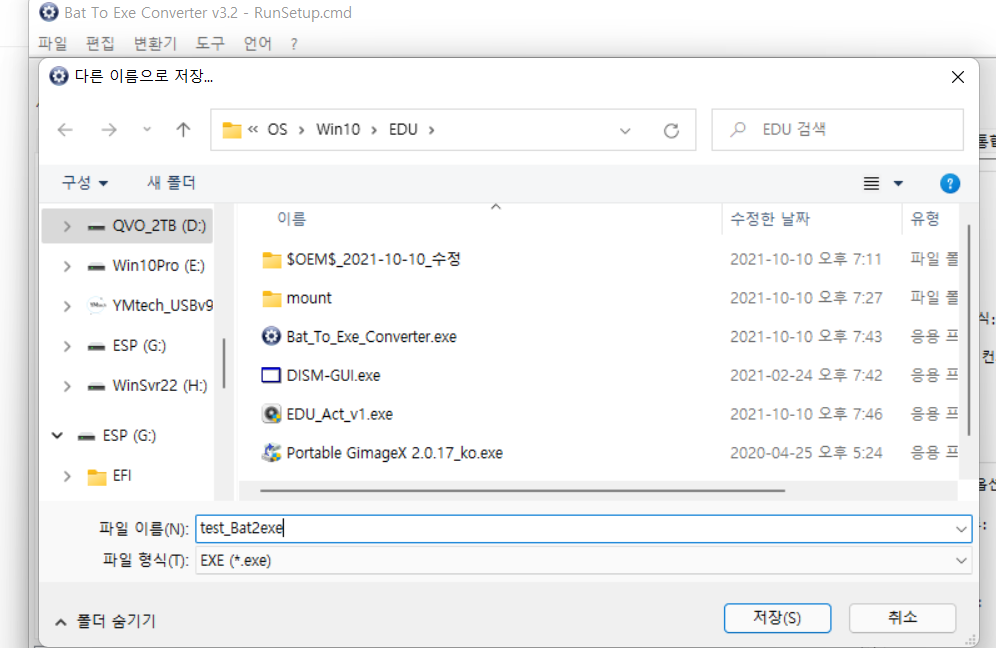Open help with blue question icon
This screenshot has width=996, height=648.
pyautogui.click(x=950, y=184)
